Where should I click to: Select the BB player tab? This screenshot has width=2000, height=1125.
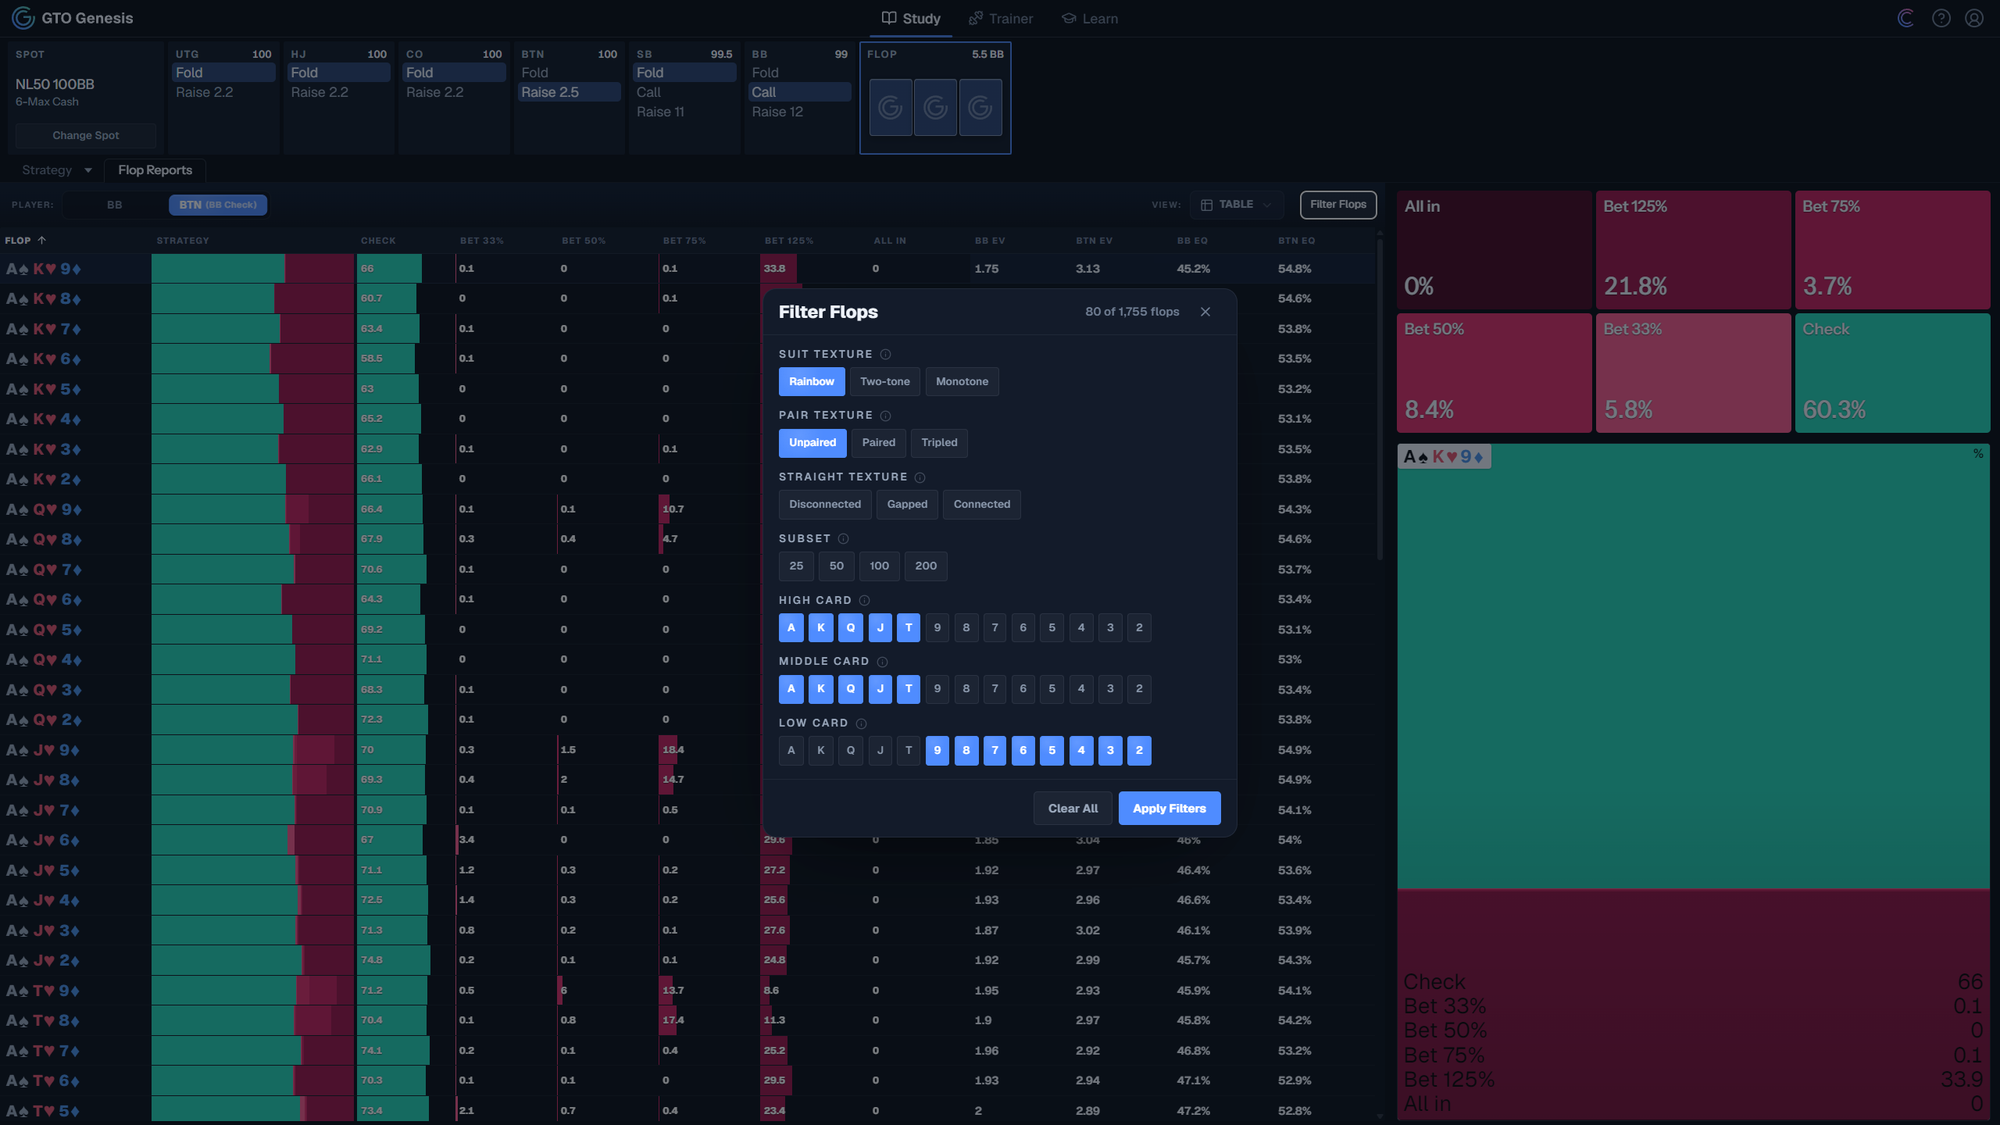tap(115, 205)
